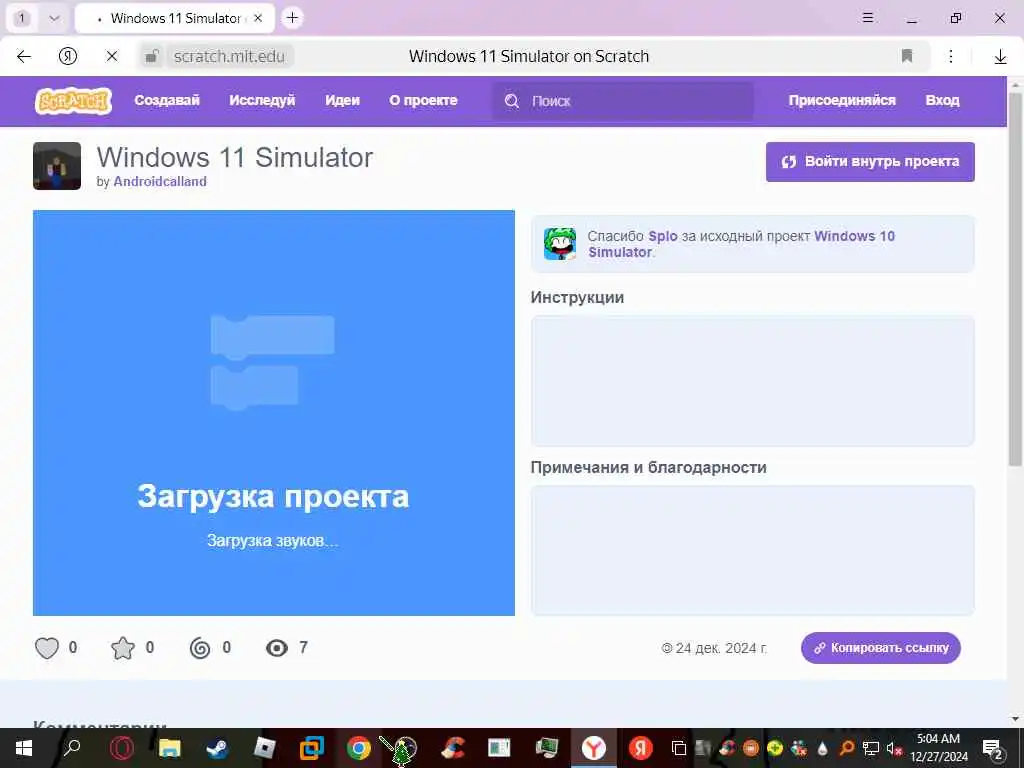The width and height of the screenshot is (1024, 768).
Task: Open the taskbar search magnifier
Action: tap(72, 748)
